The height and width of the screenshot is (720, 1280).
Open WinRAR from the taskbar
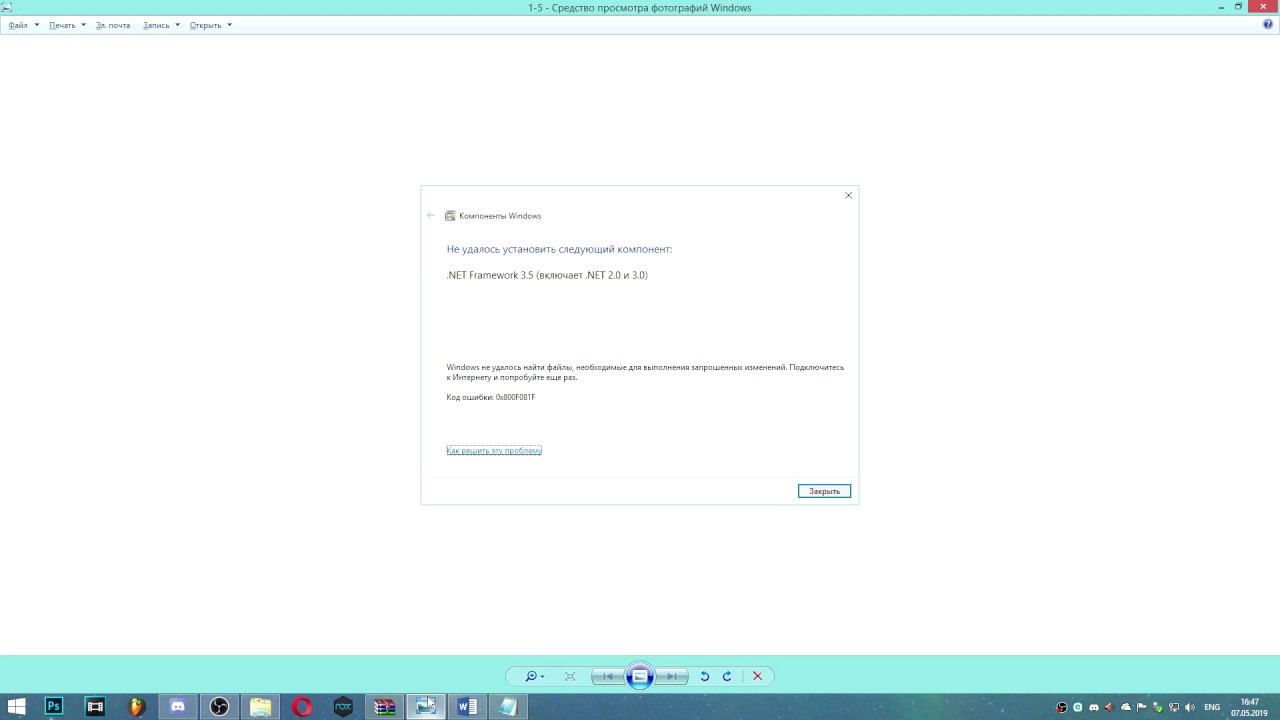tap(385, 707)
